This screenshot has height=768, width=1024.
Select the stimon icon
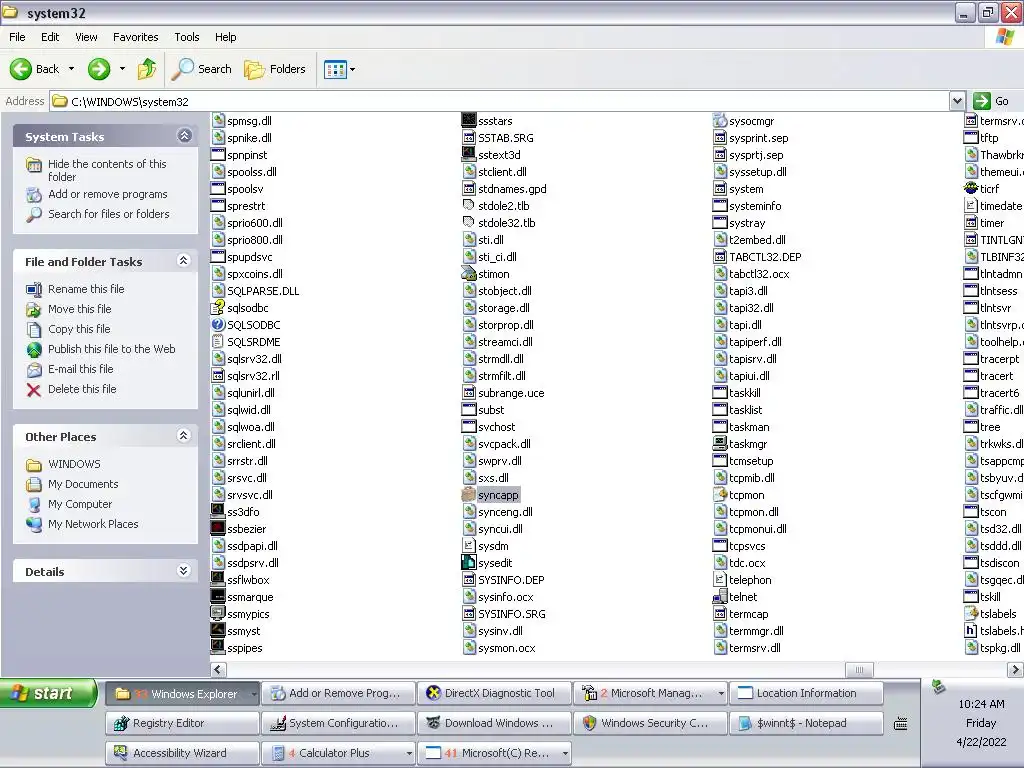point(468,274)
